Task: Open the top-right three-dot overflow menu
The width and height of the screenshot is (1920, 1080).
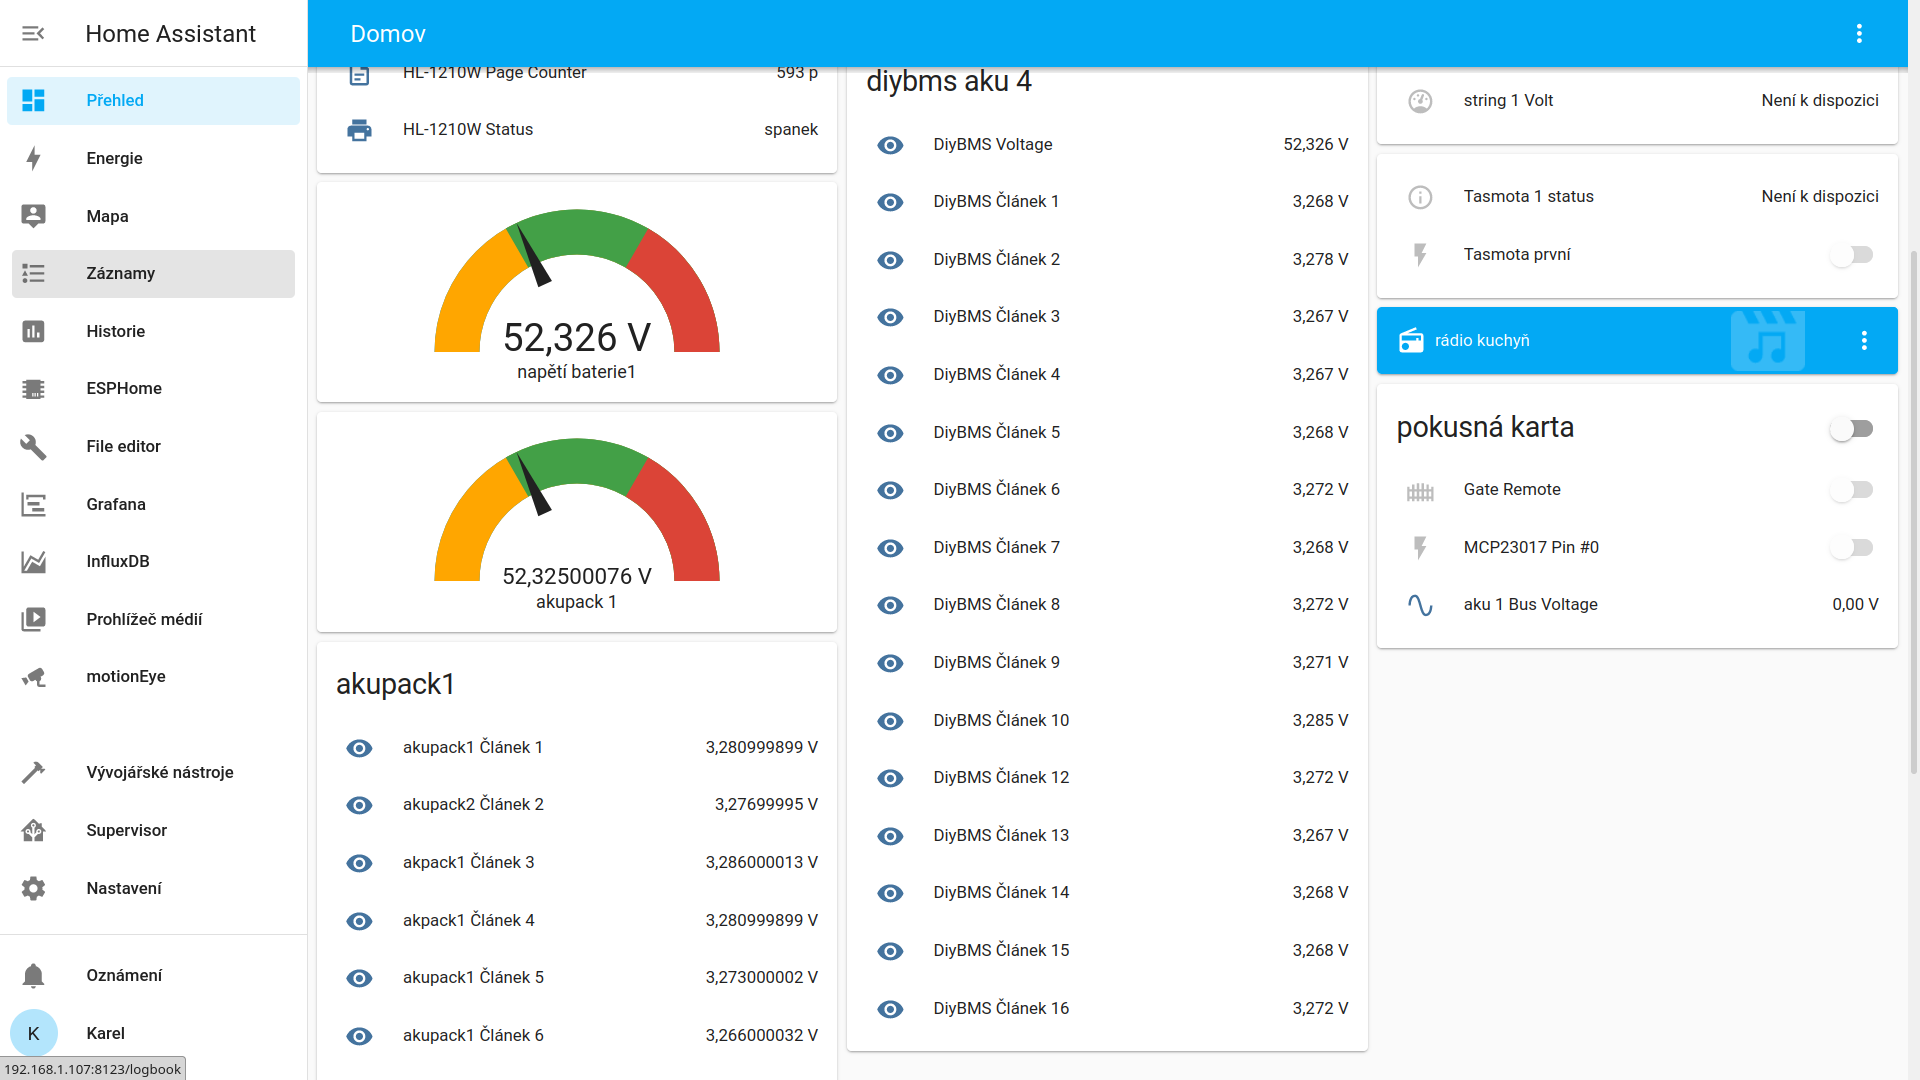Action: pyautogui.click(x=1859, y=34)
